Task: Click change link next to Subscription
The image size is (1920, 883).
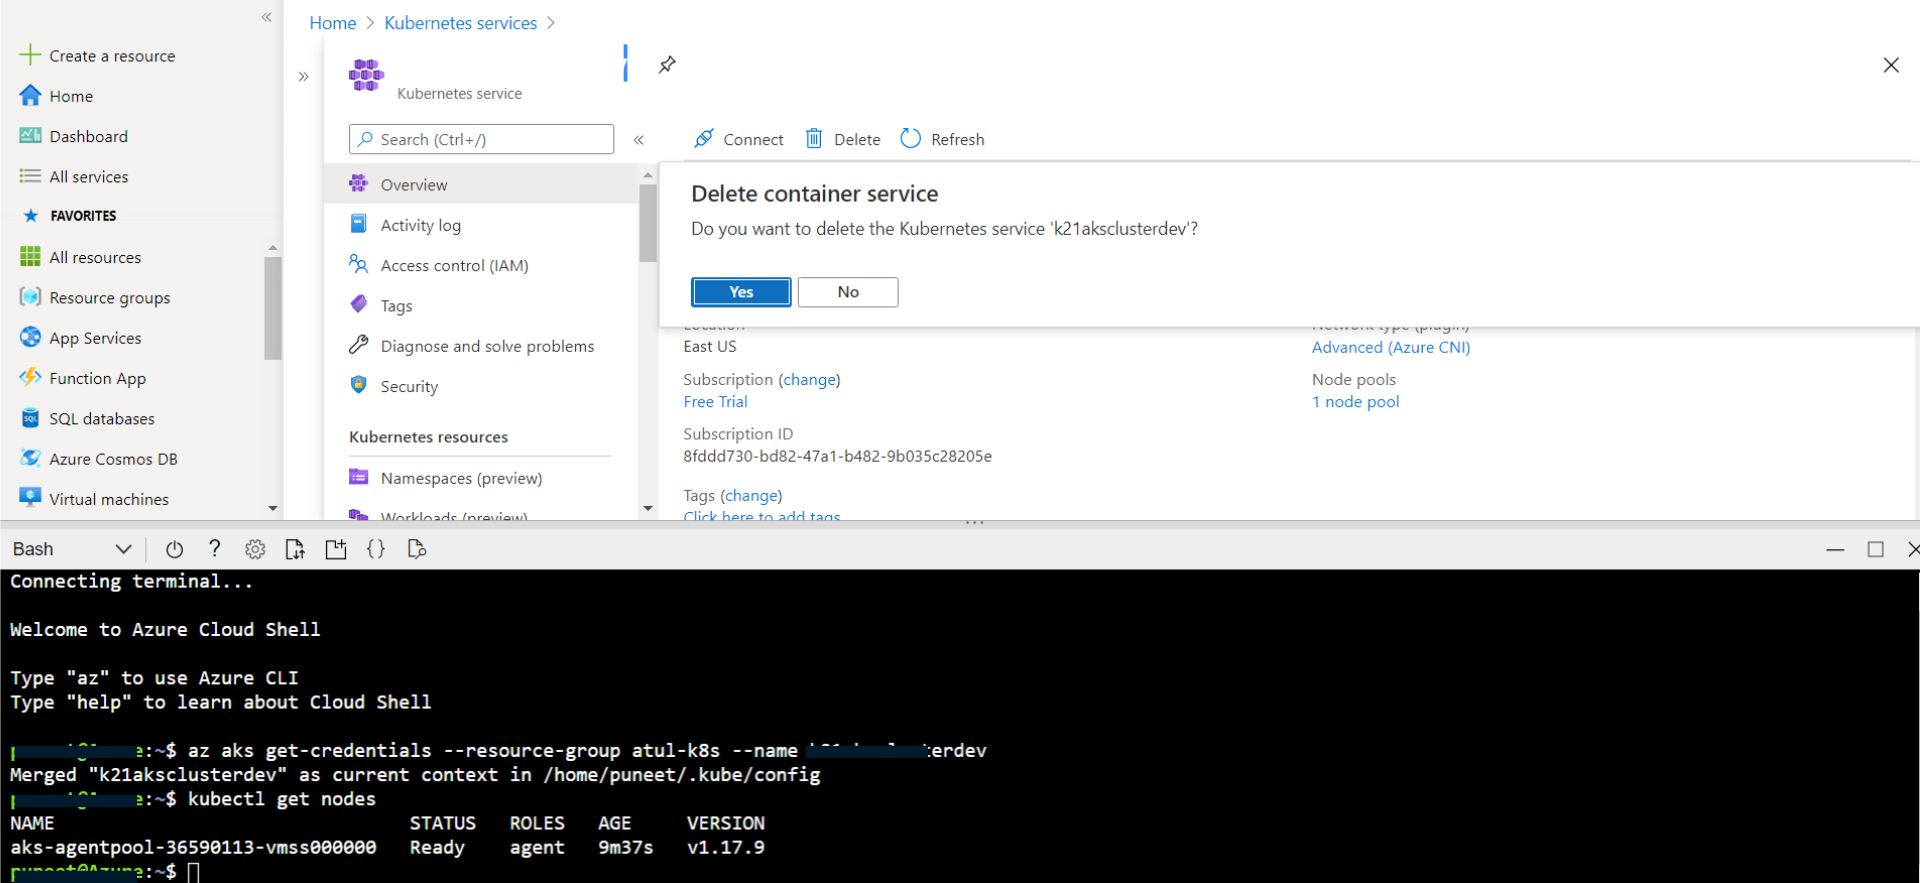Action: [809, 379]
